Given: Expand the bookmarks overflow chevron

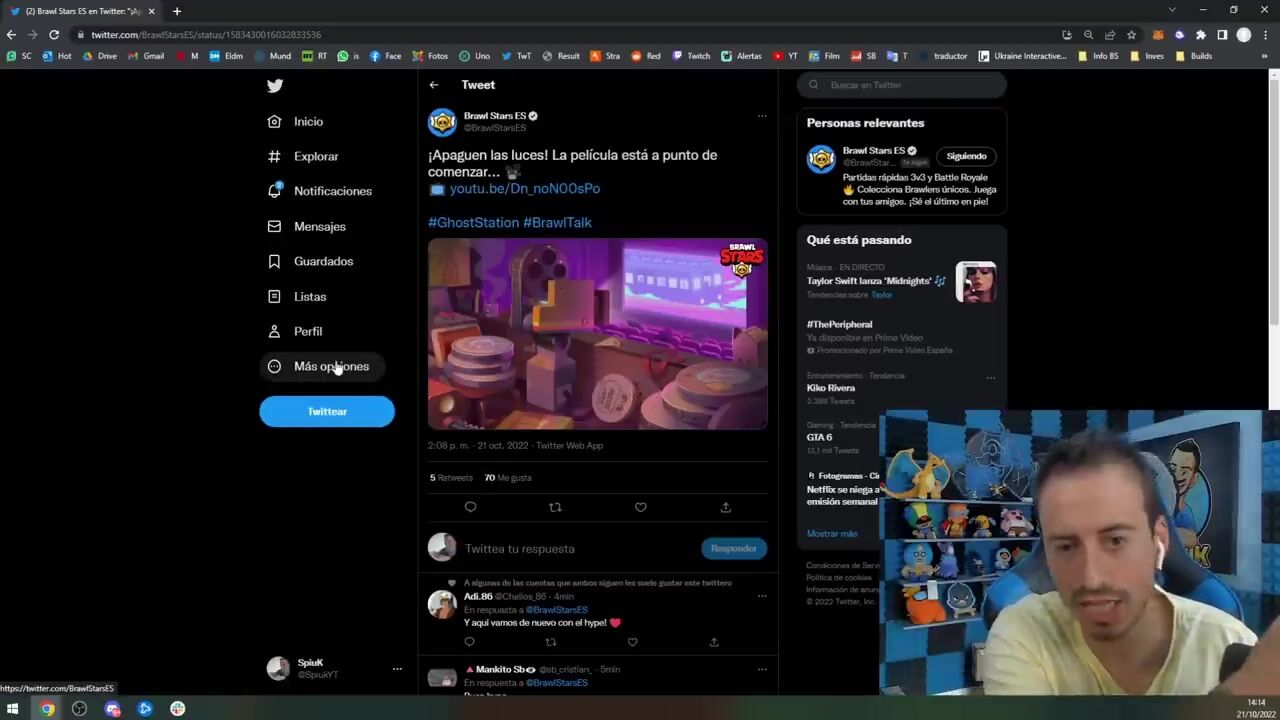Looking at the screenshot, I should 1265,56.
